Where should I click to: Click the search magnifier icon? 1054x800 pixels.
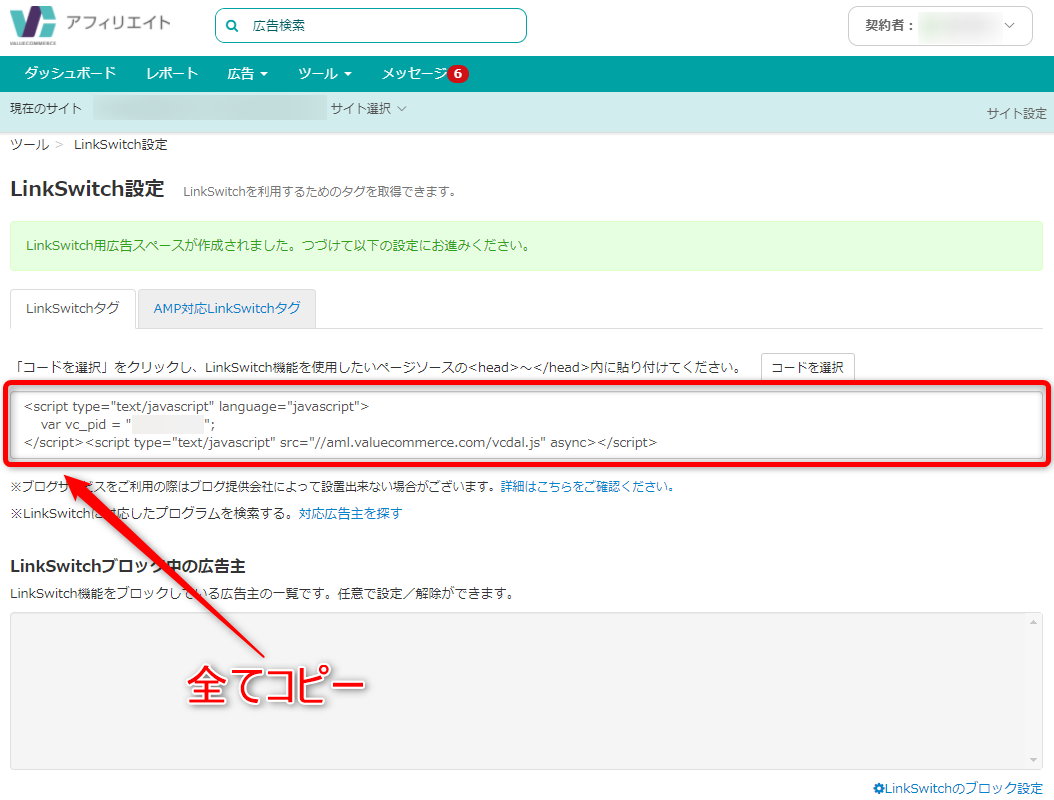point(232,26)
